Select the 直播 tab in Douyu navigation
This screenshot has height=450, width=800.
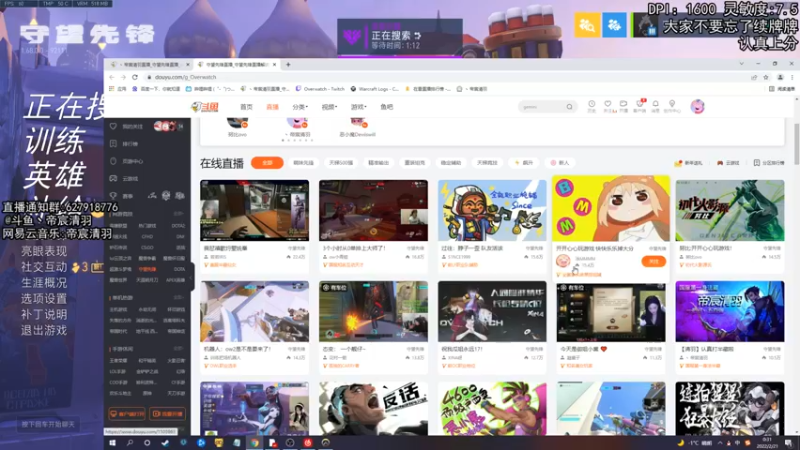coord(272,107)
